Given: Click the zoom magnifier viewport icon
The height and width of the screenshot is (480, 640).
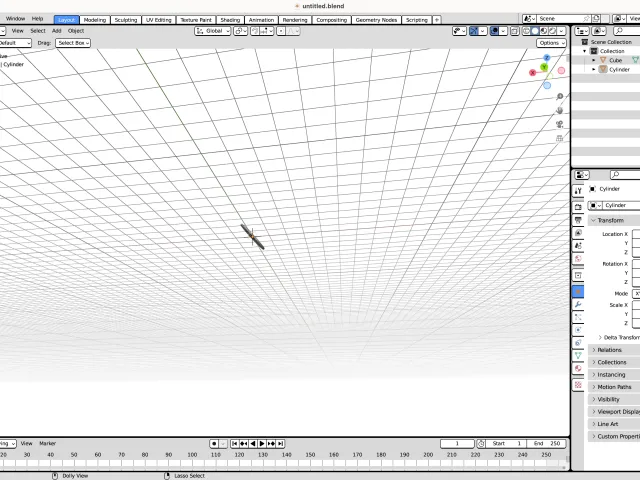Looking at the screenshot, I should click(x=560, y=97).
